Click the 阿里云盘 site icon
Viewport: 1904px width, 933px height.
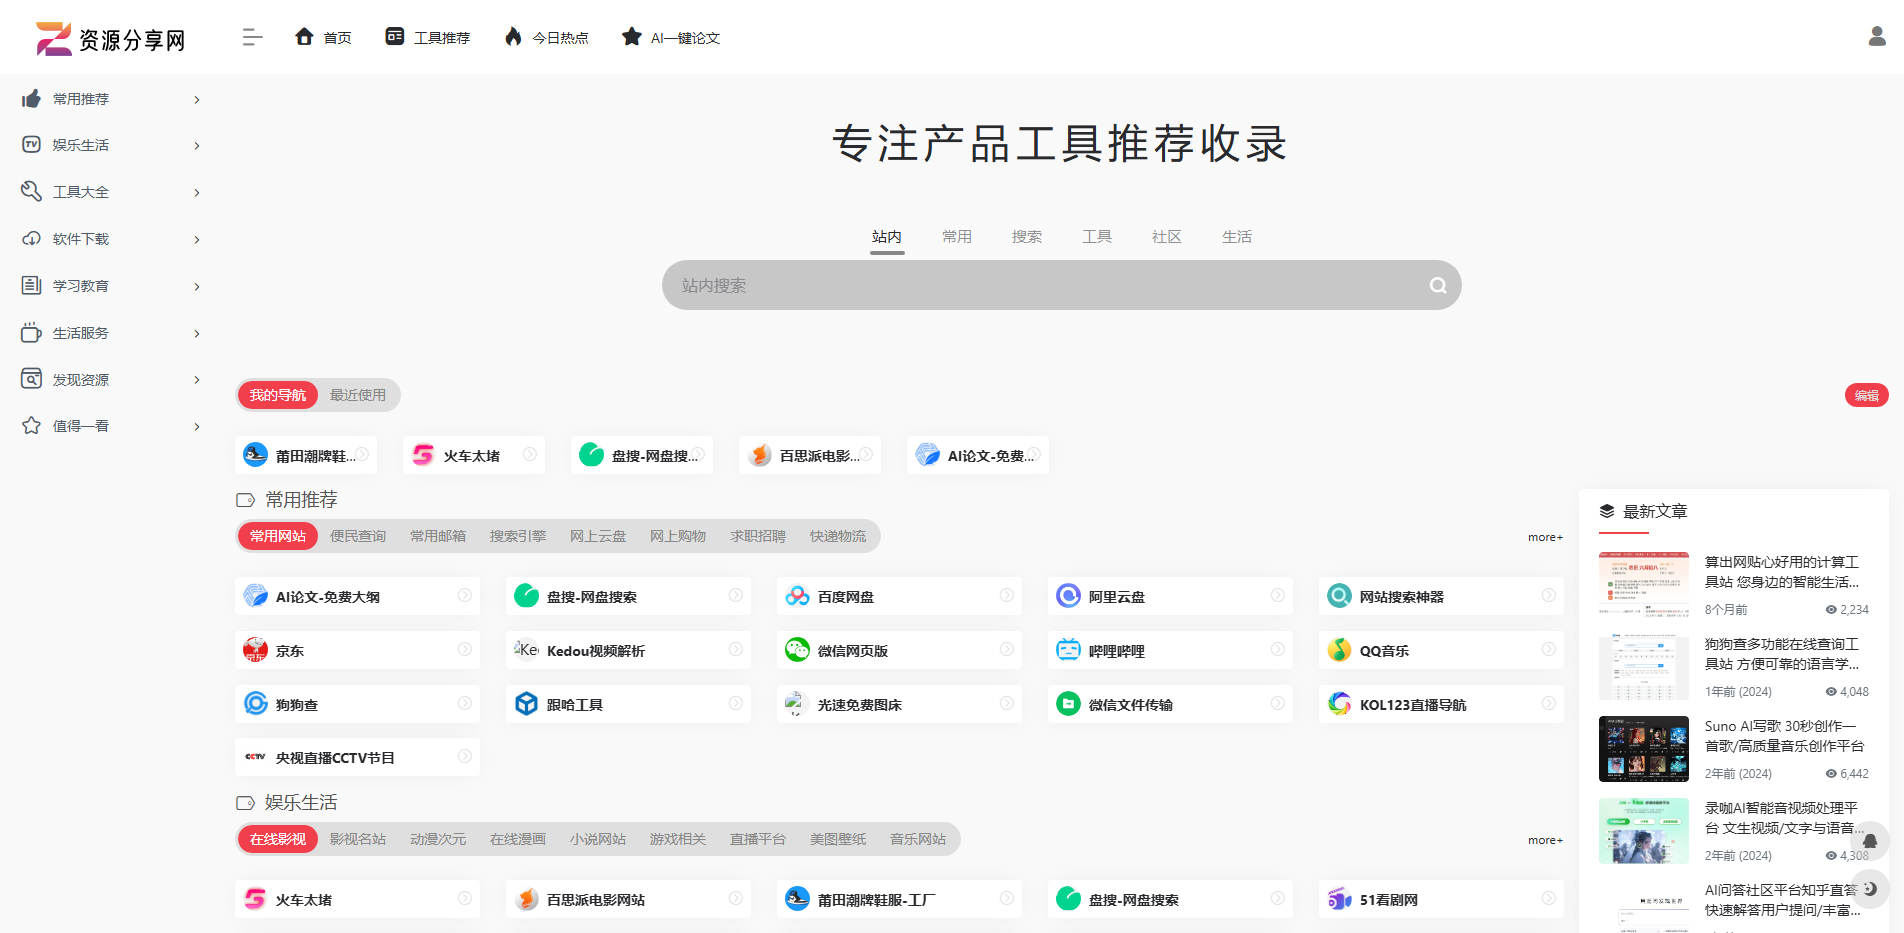coord(1068,595)
